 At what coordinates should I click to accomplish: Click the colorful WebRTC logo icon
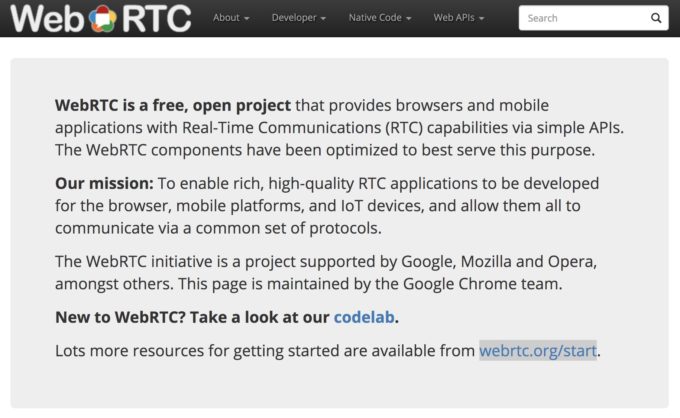(103, 19)
